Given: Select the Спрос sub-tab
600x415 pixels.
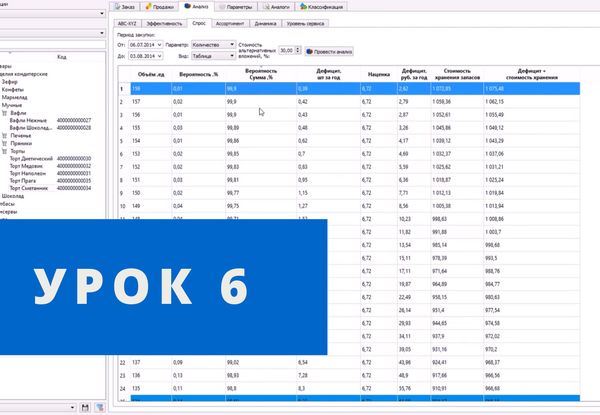Looking at the screenshot, I should click(199, 23).
